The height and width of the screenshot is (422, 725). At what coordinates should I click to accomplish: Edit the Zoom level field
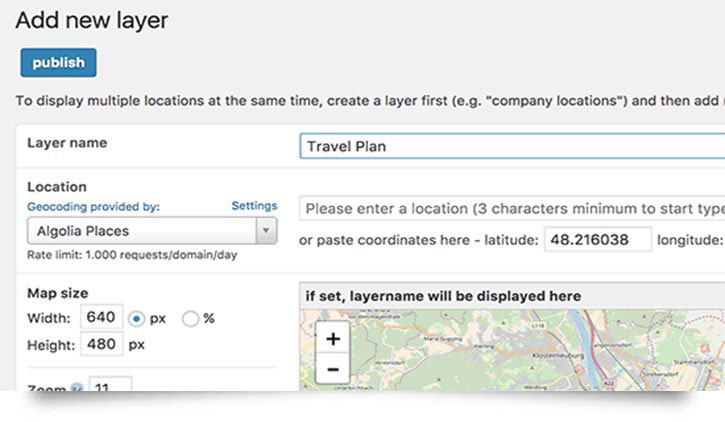tap(110, 385)
